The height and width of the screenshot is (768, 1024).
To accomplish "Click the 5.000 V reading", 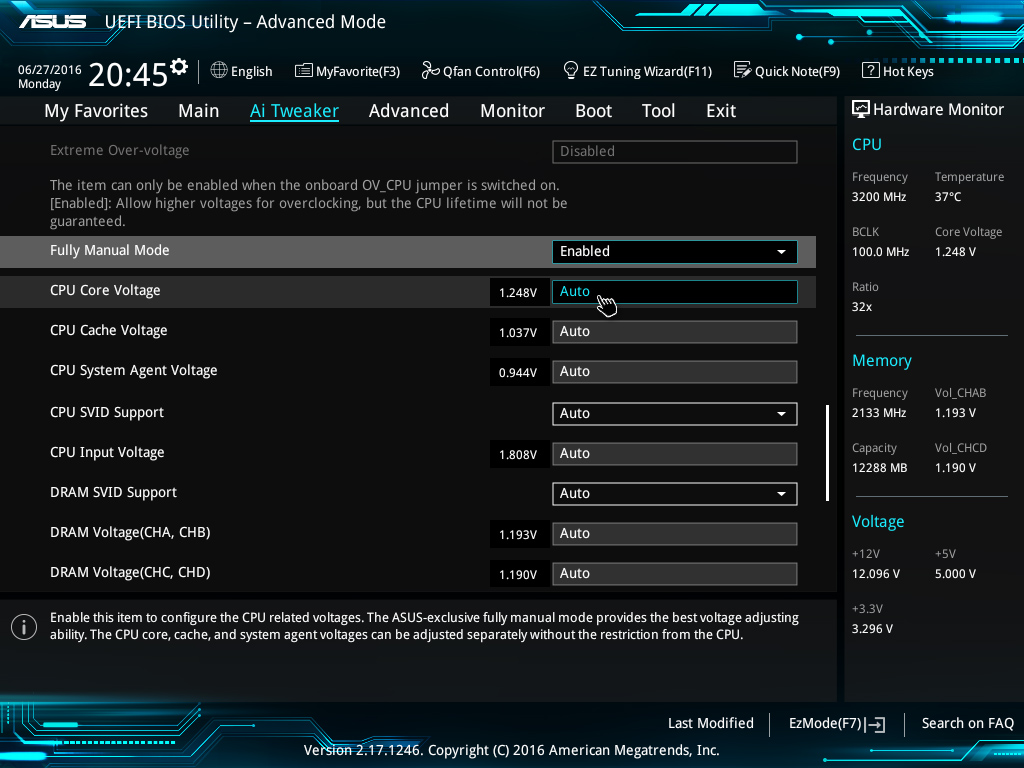I will pos(955,573).
